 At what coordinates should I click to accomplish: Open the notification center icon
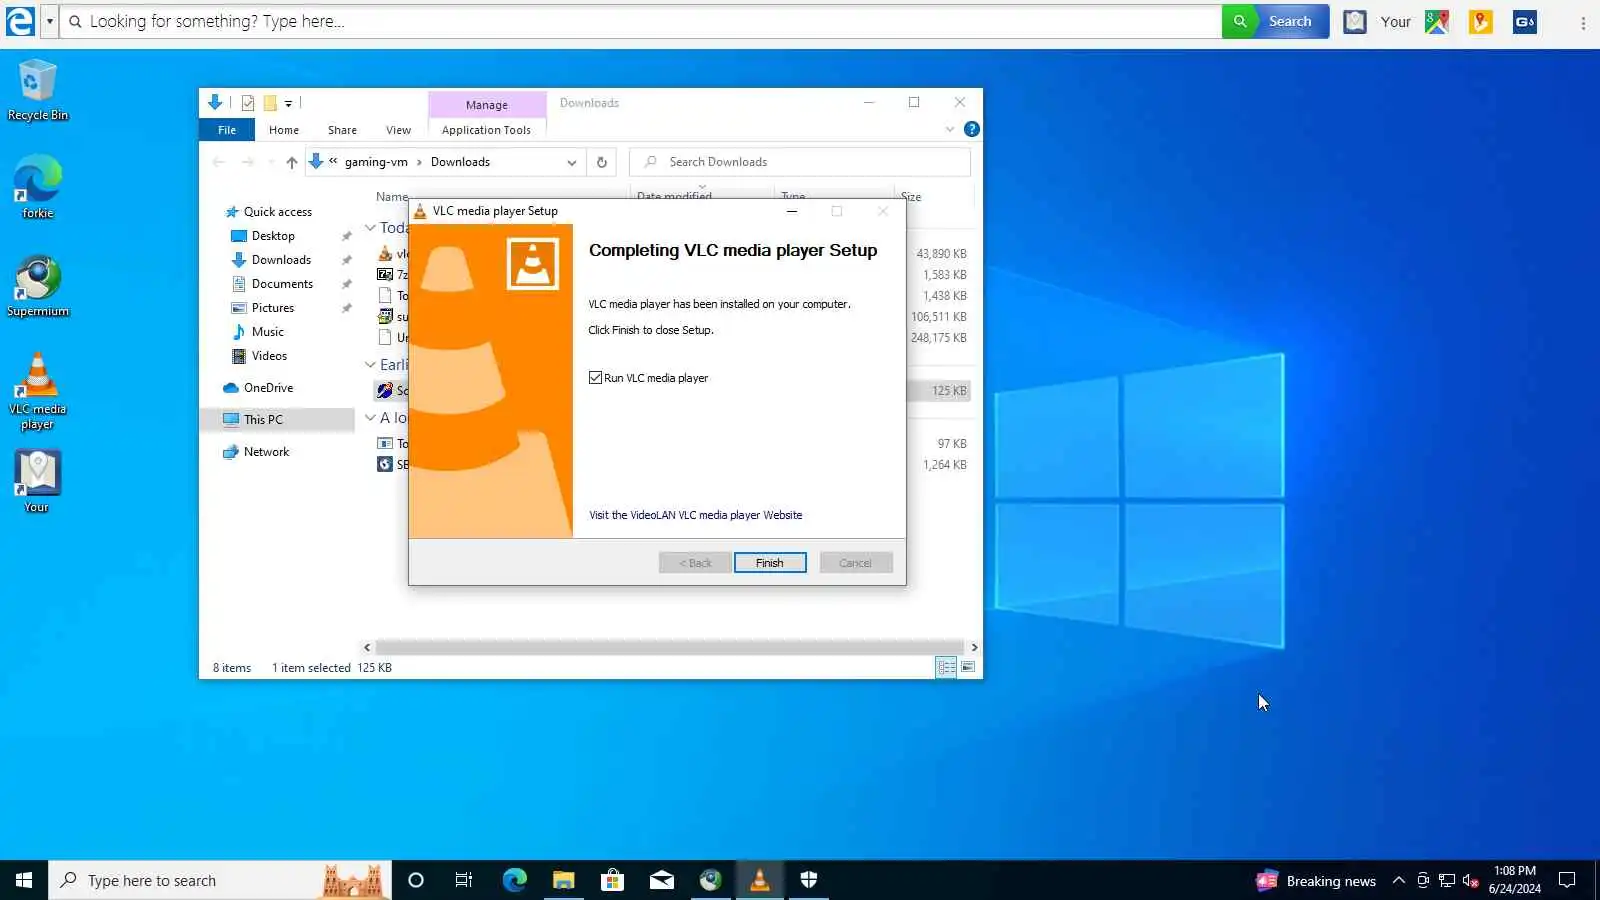[1567, 880]
